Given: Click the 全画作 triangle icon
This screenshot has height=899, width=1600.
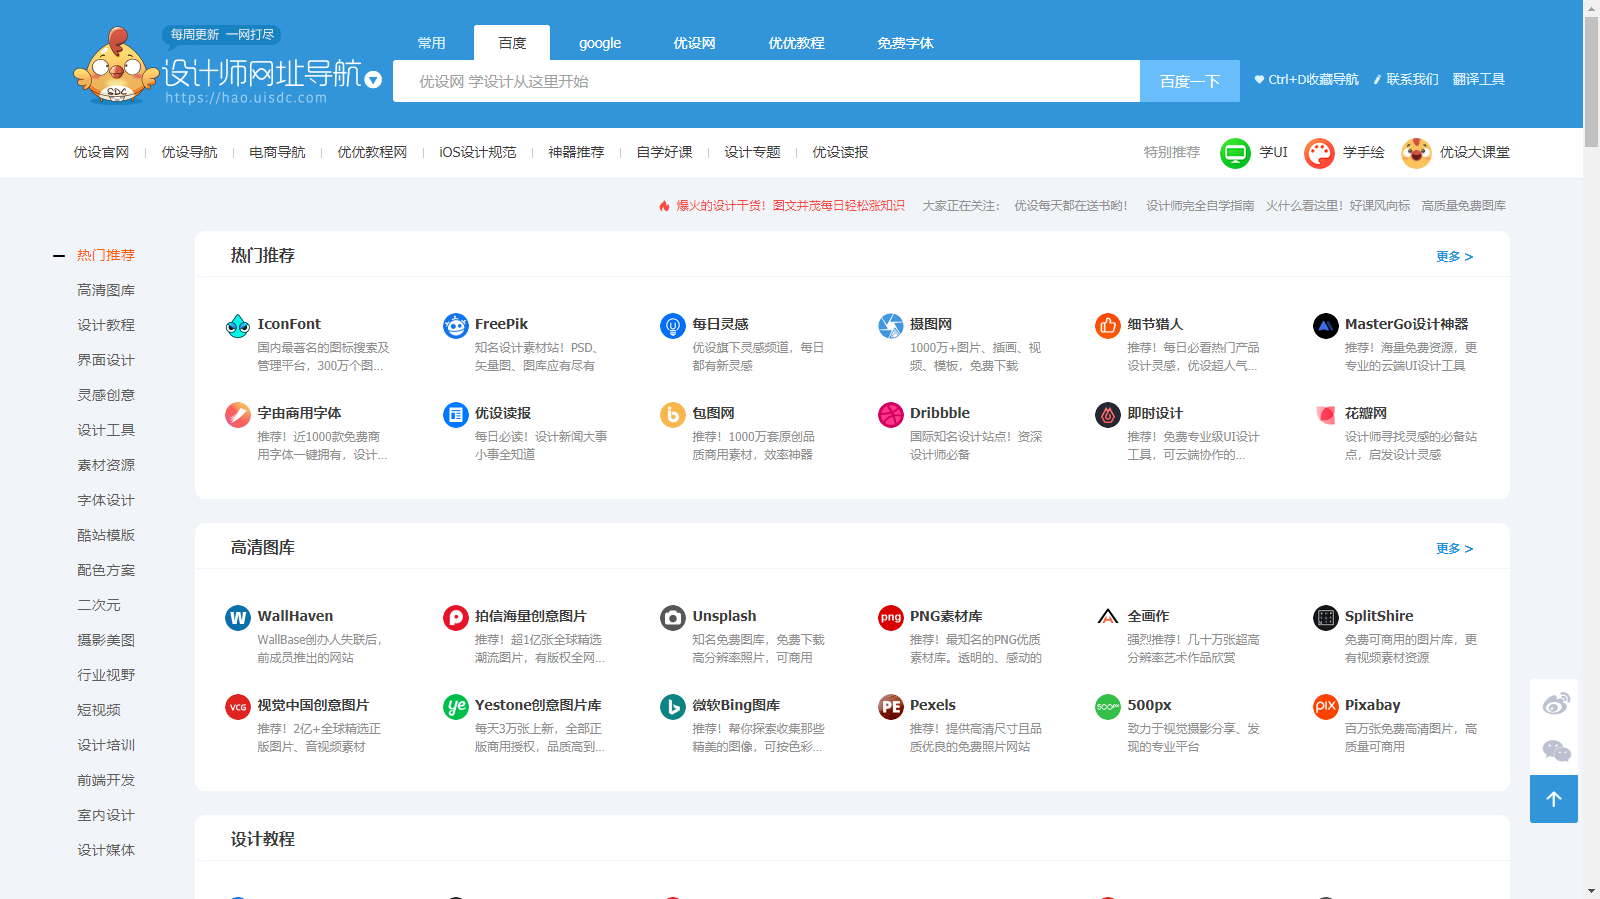Looking at the screenshot, I should (1108, 618).
